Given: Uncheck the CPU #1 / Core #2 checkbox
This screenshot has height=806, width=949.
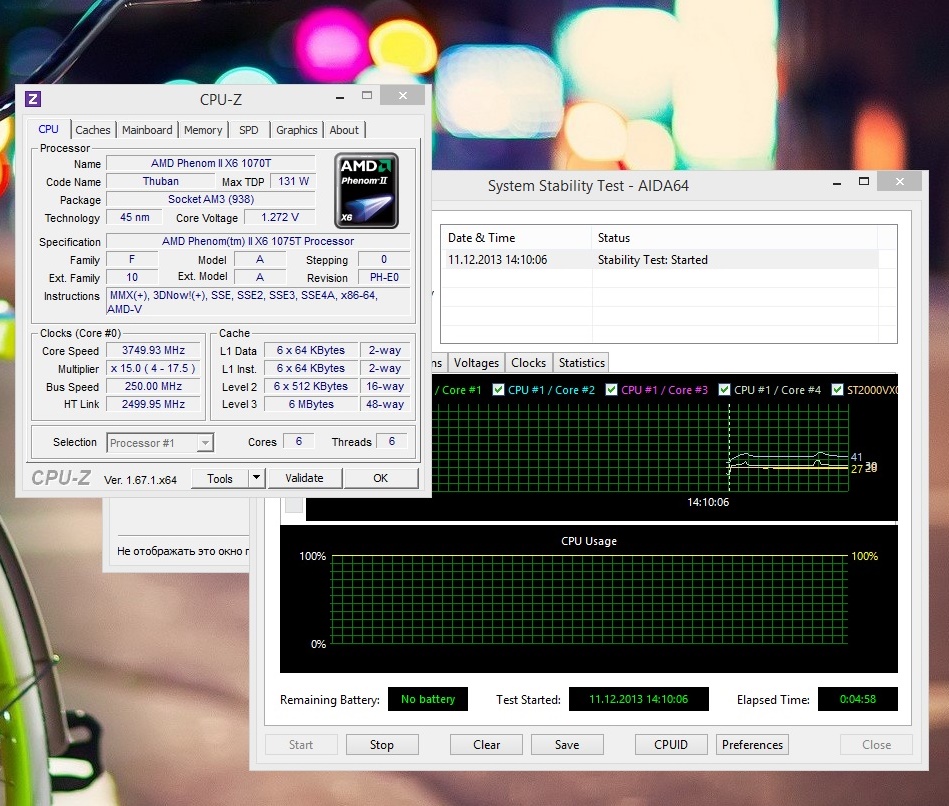Looking at the screenshot, I should 499,390.
